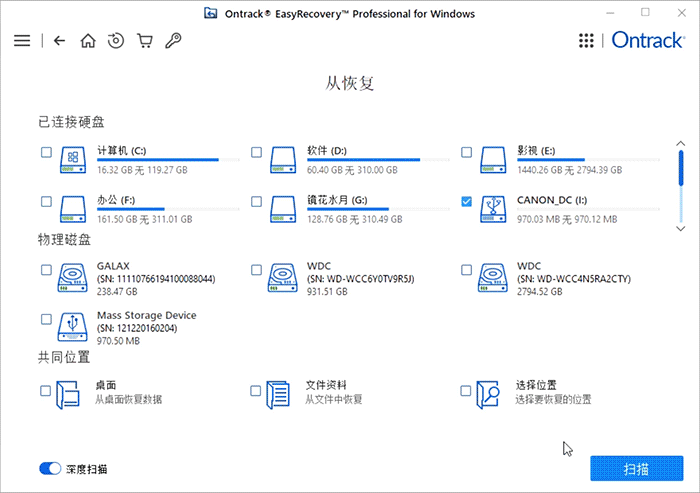Click the drive list scroll down arrow
700x493 pixels.
tap(680, 229)
